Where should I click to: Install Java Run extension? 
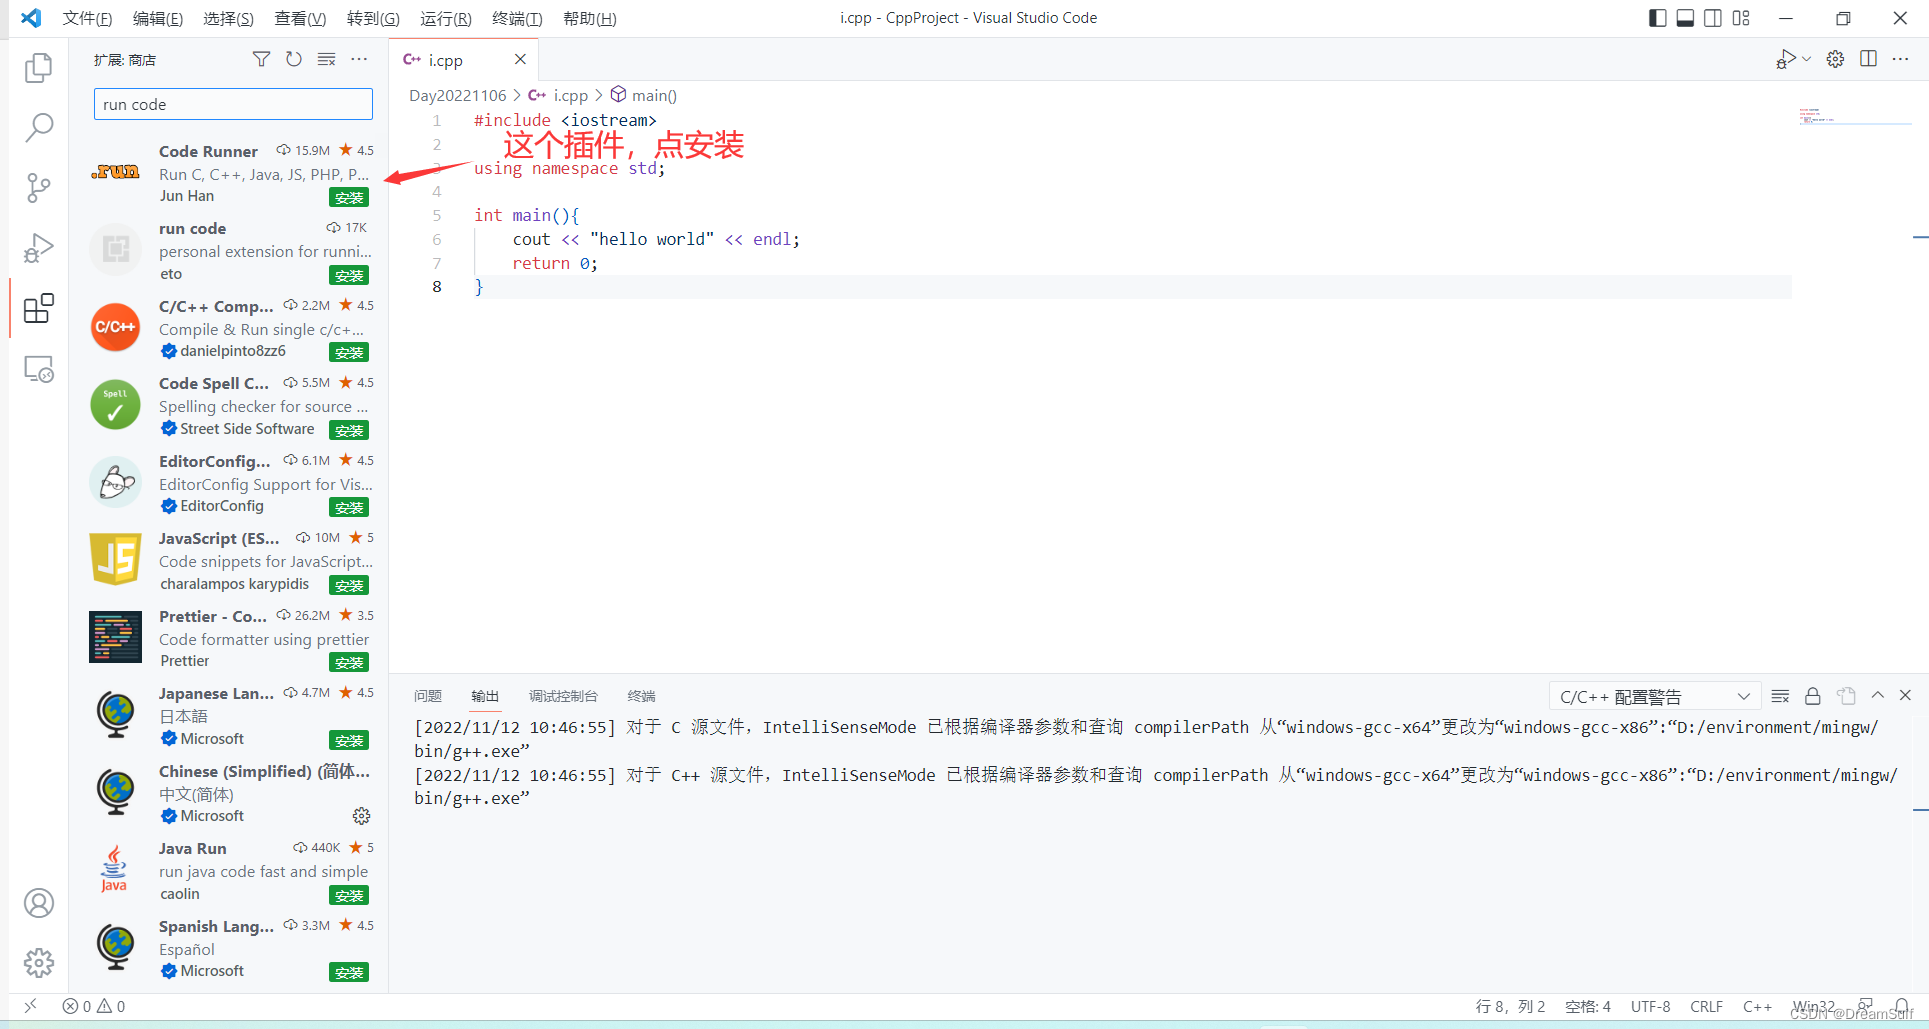349,895
